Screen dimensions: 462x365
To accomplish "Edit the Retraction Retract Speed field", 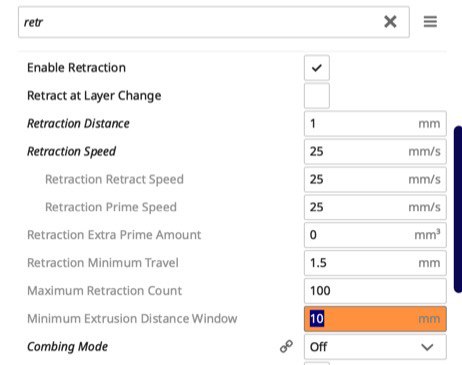I will (x=375, y=179).
